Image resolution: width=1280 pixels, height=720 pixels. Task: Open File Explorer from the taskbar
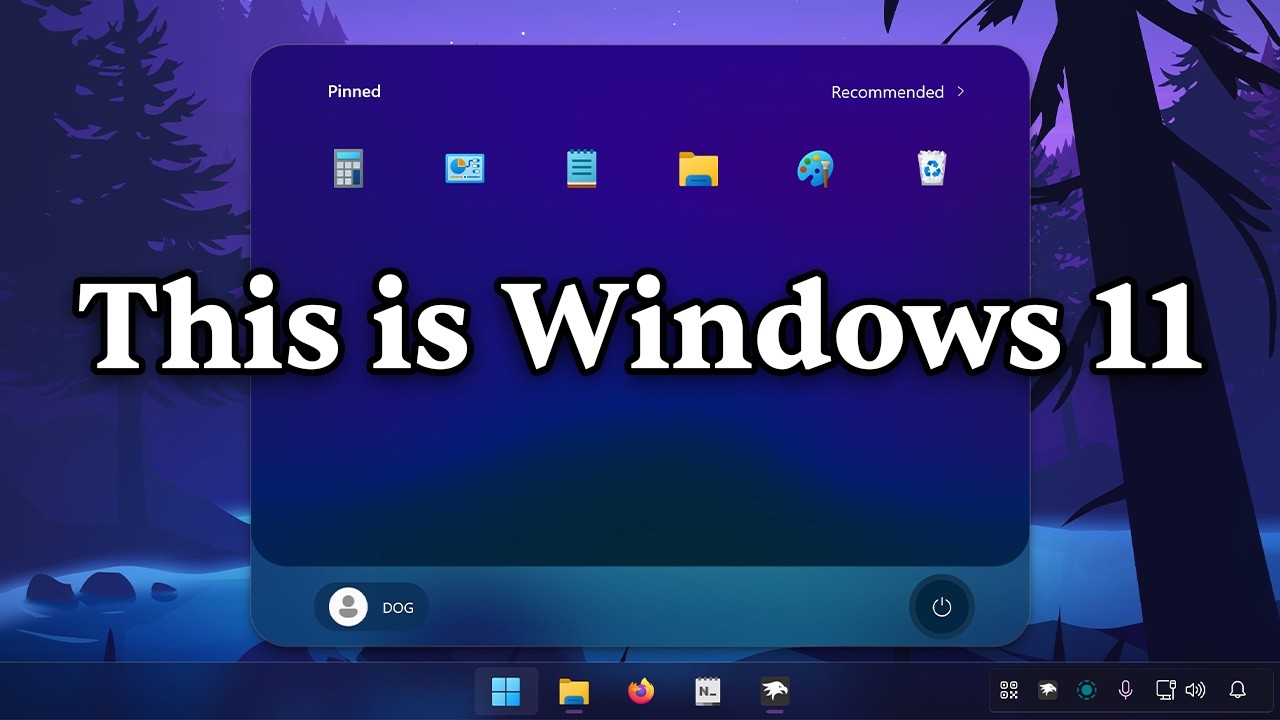tap(573, 691)
